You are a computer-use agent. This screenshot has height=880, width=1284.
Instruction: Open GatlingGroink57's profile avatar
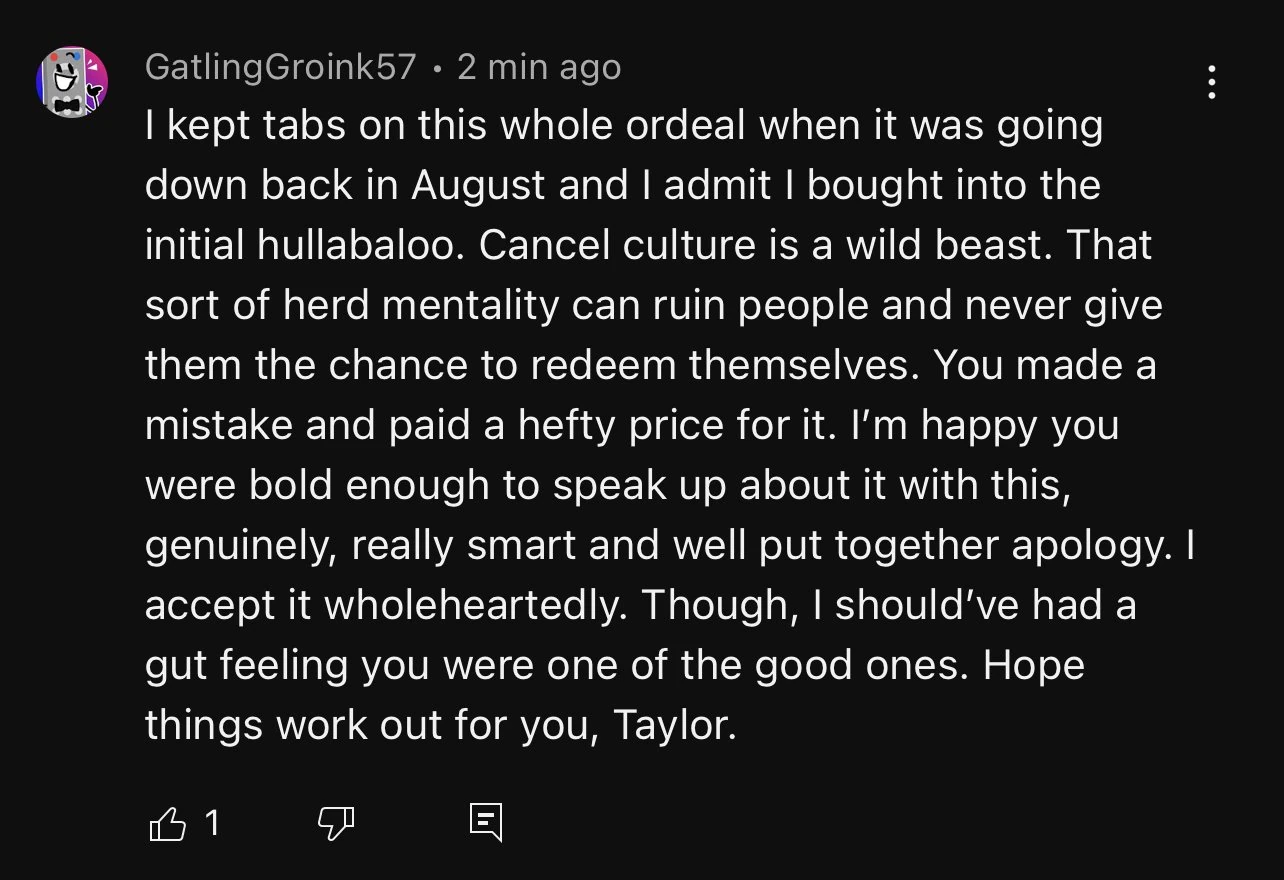tap(72, 82)
